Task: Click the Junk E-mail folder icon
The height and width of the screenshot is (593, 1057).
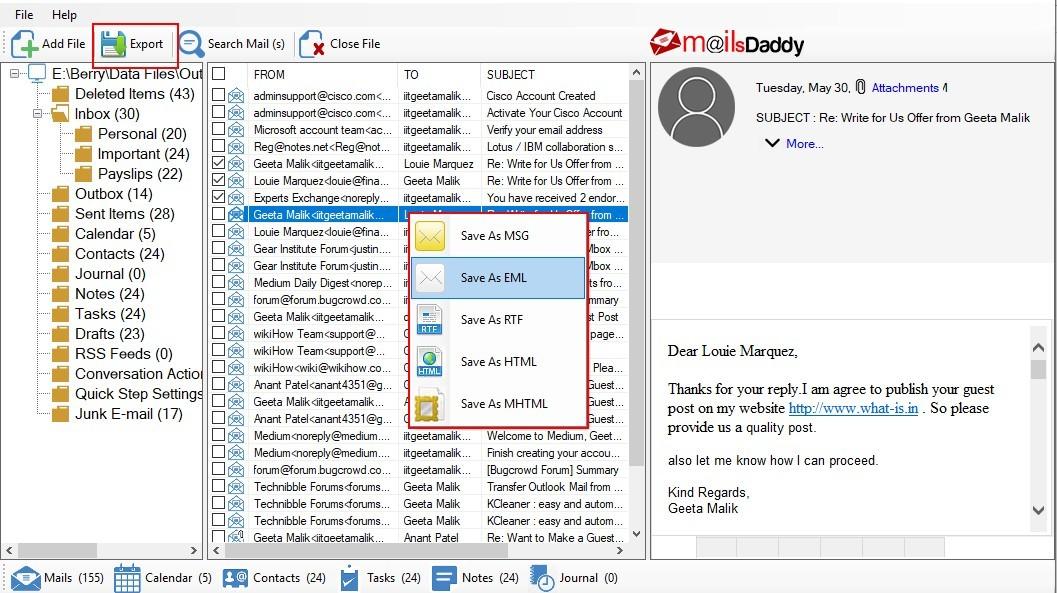Action: pyautogui.click(x=61, y=414)
